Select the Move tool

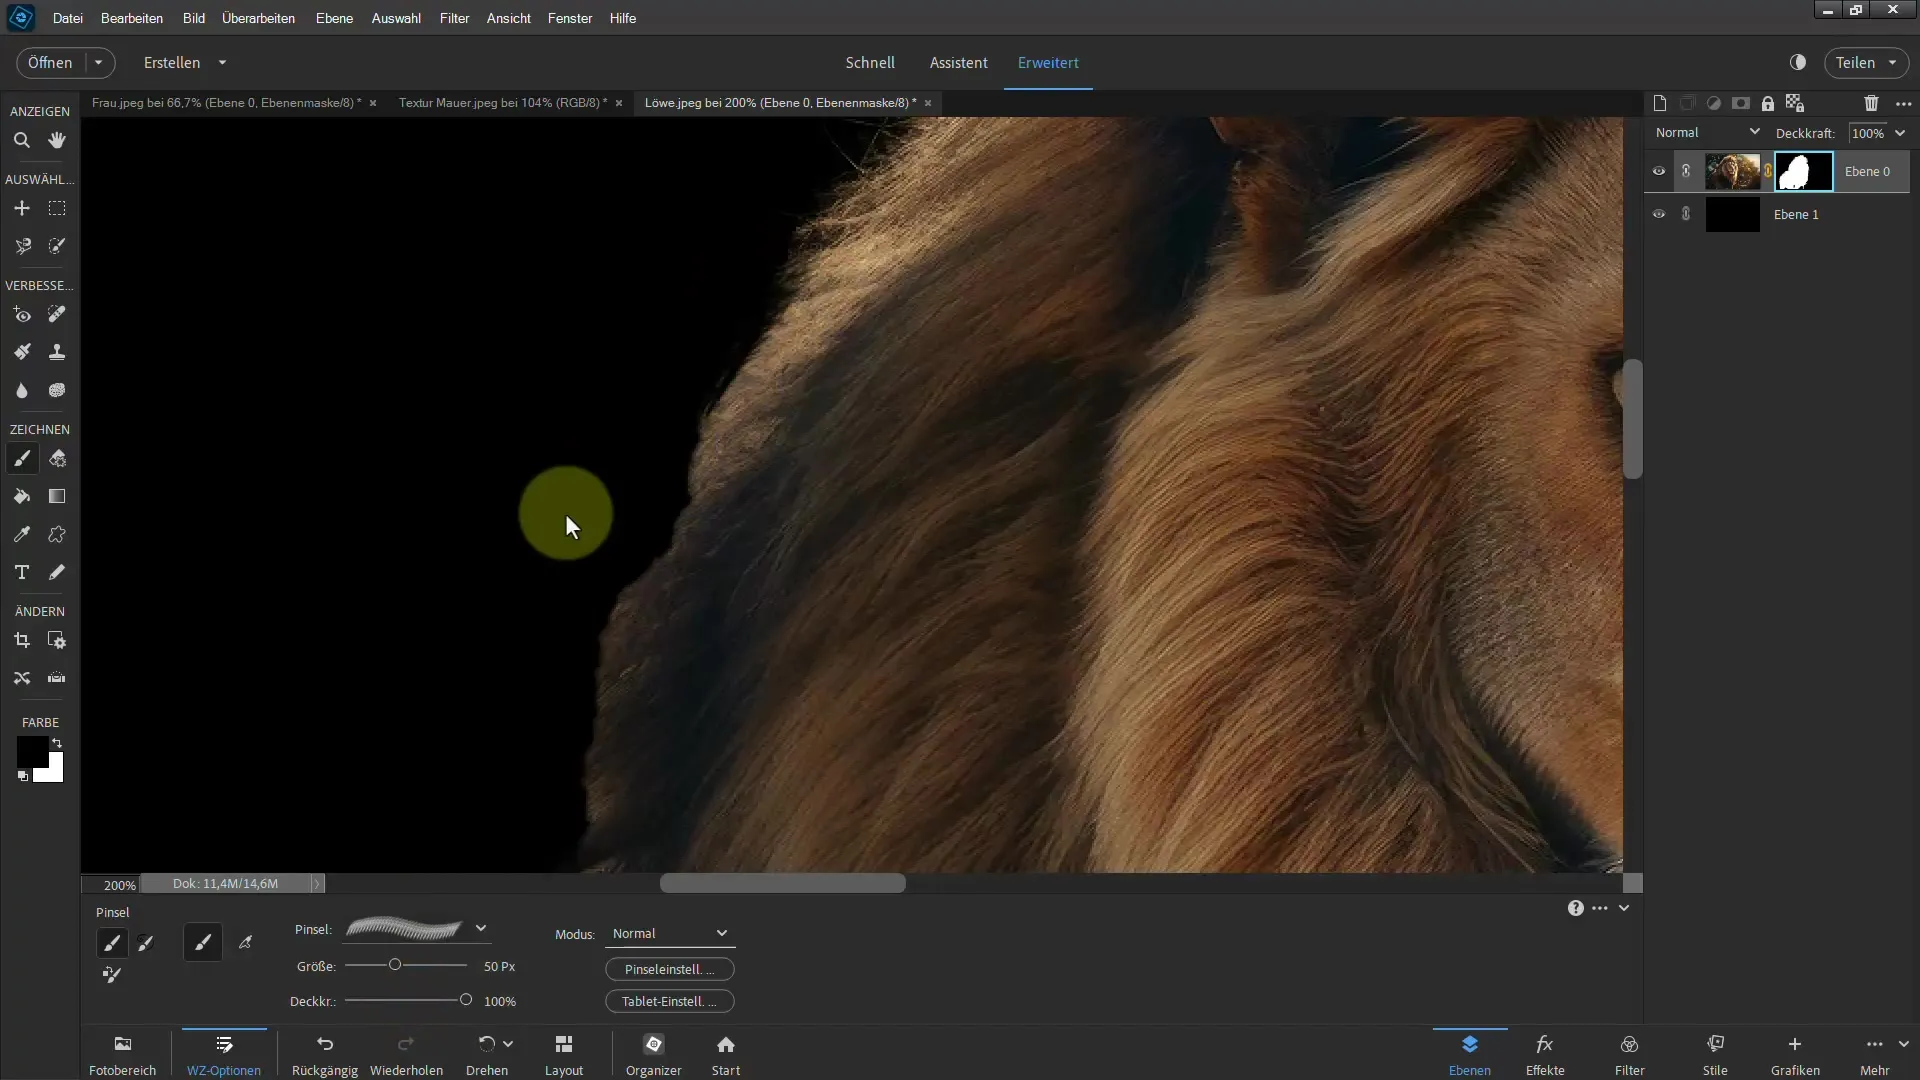21,208
